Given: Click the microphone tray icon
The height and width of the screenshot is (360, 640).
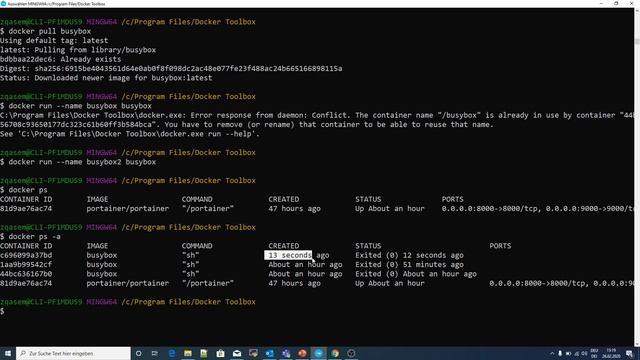Looking at the screenshot, I should [560, 353].
